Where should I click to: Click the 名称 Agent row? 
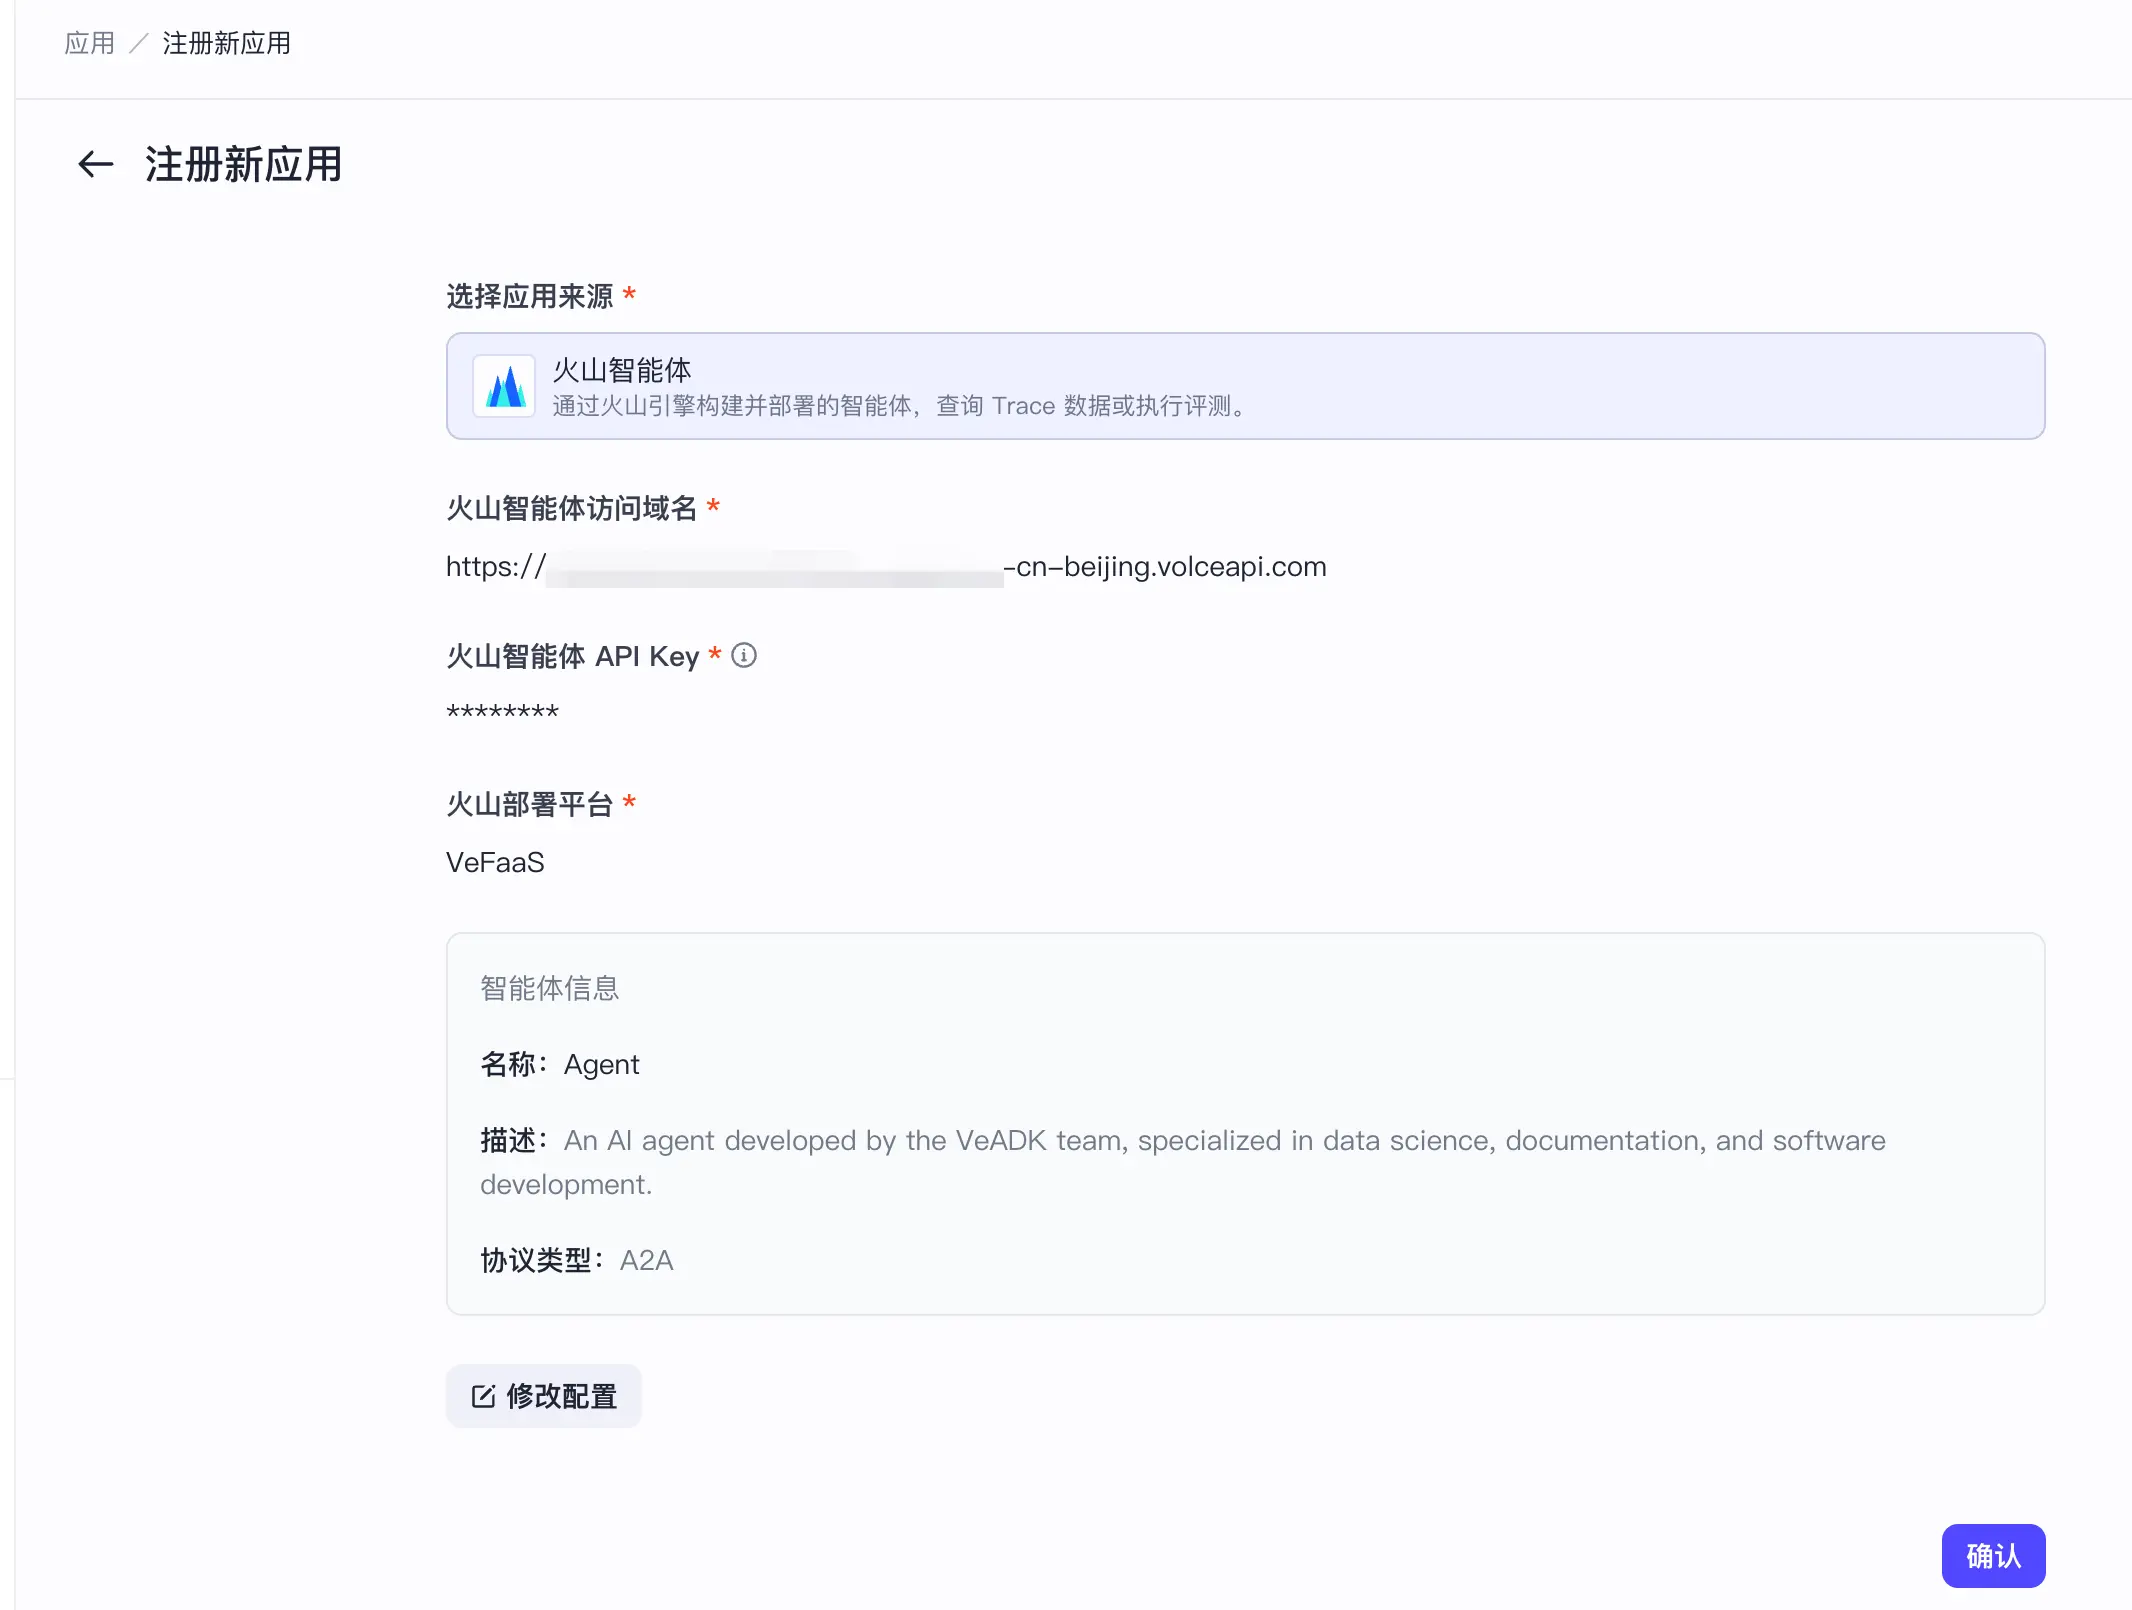pos(560,1064)
